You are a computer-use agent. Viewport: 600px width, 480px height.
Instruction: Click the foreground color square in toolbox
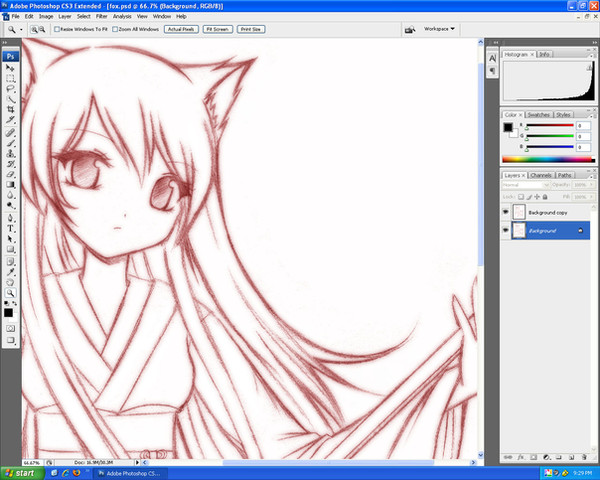point(8,310)
